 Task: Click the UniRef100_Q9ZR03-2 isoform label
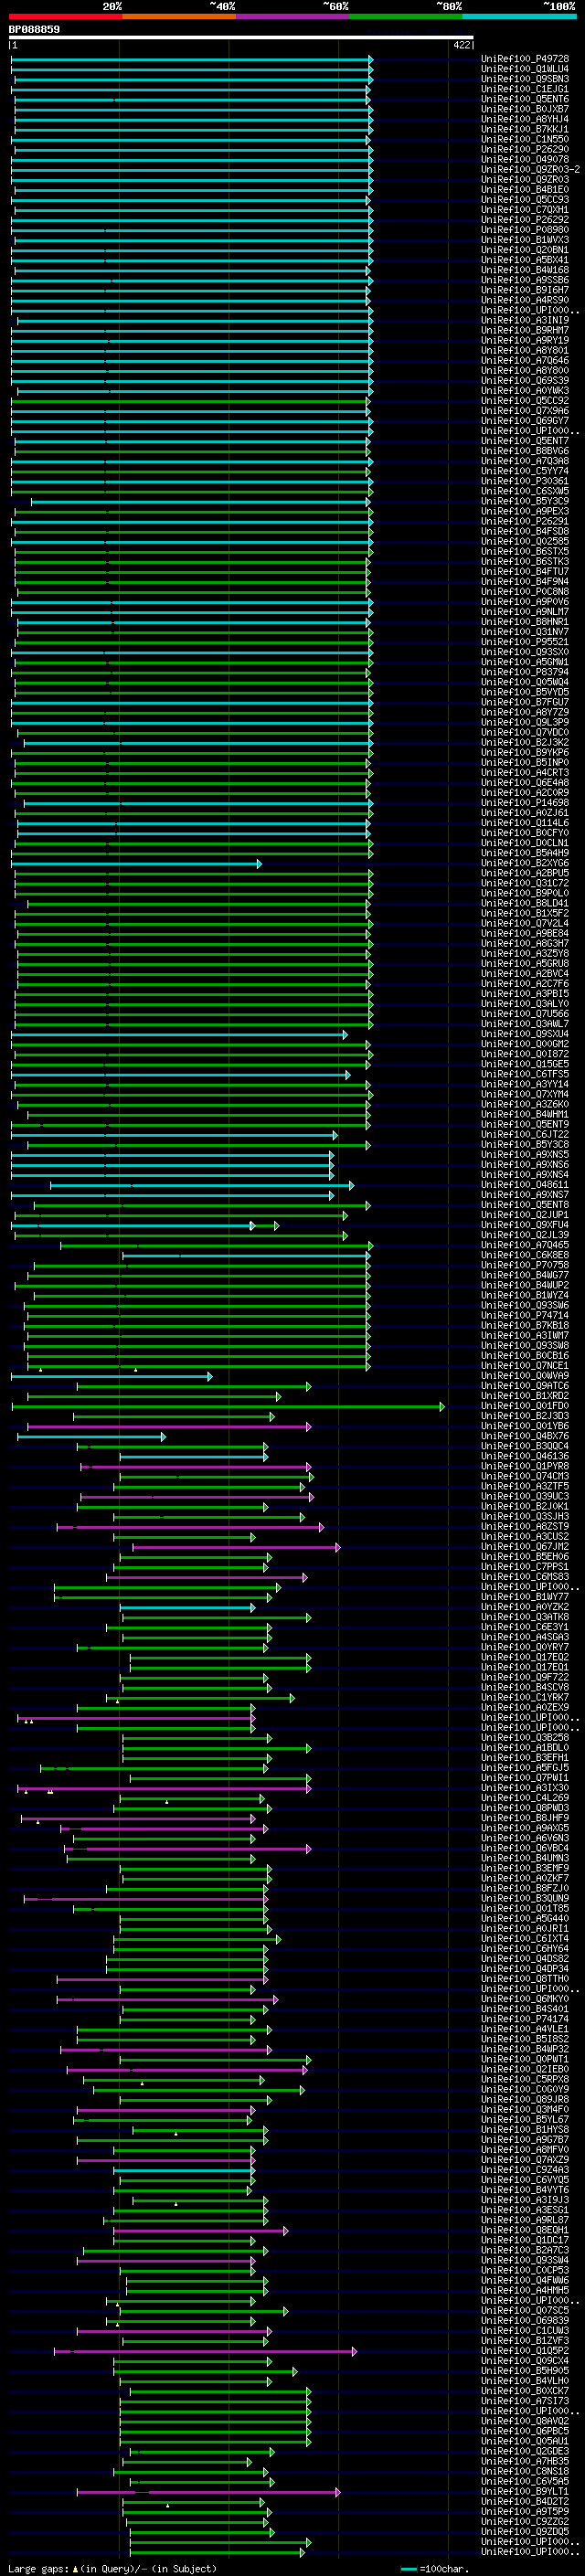pyautogui.click(x=530, y=169)
